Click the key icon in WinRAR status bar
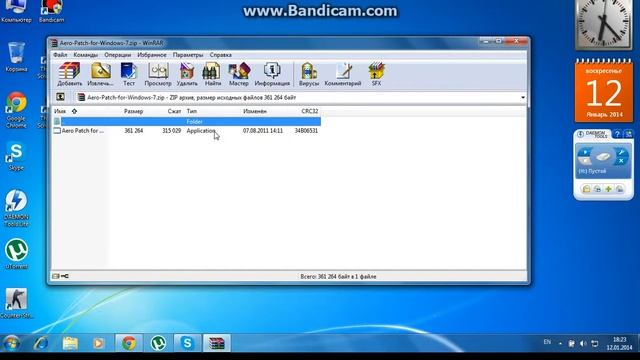640x360 pixels. pos(65,276)
